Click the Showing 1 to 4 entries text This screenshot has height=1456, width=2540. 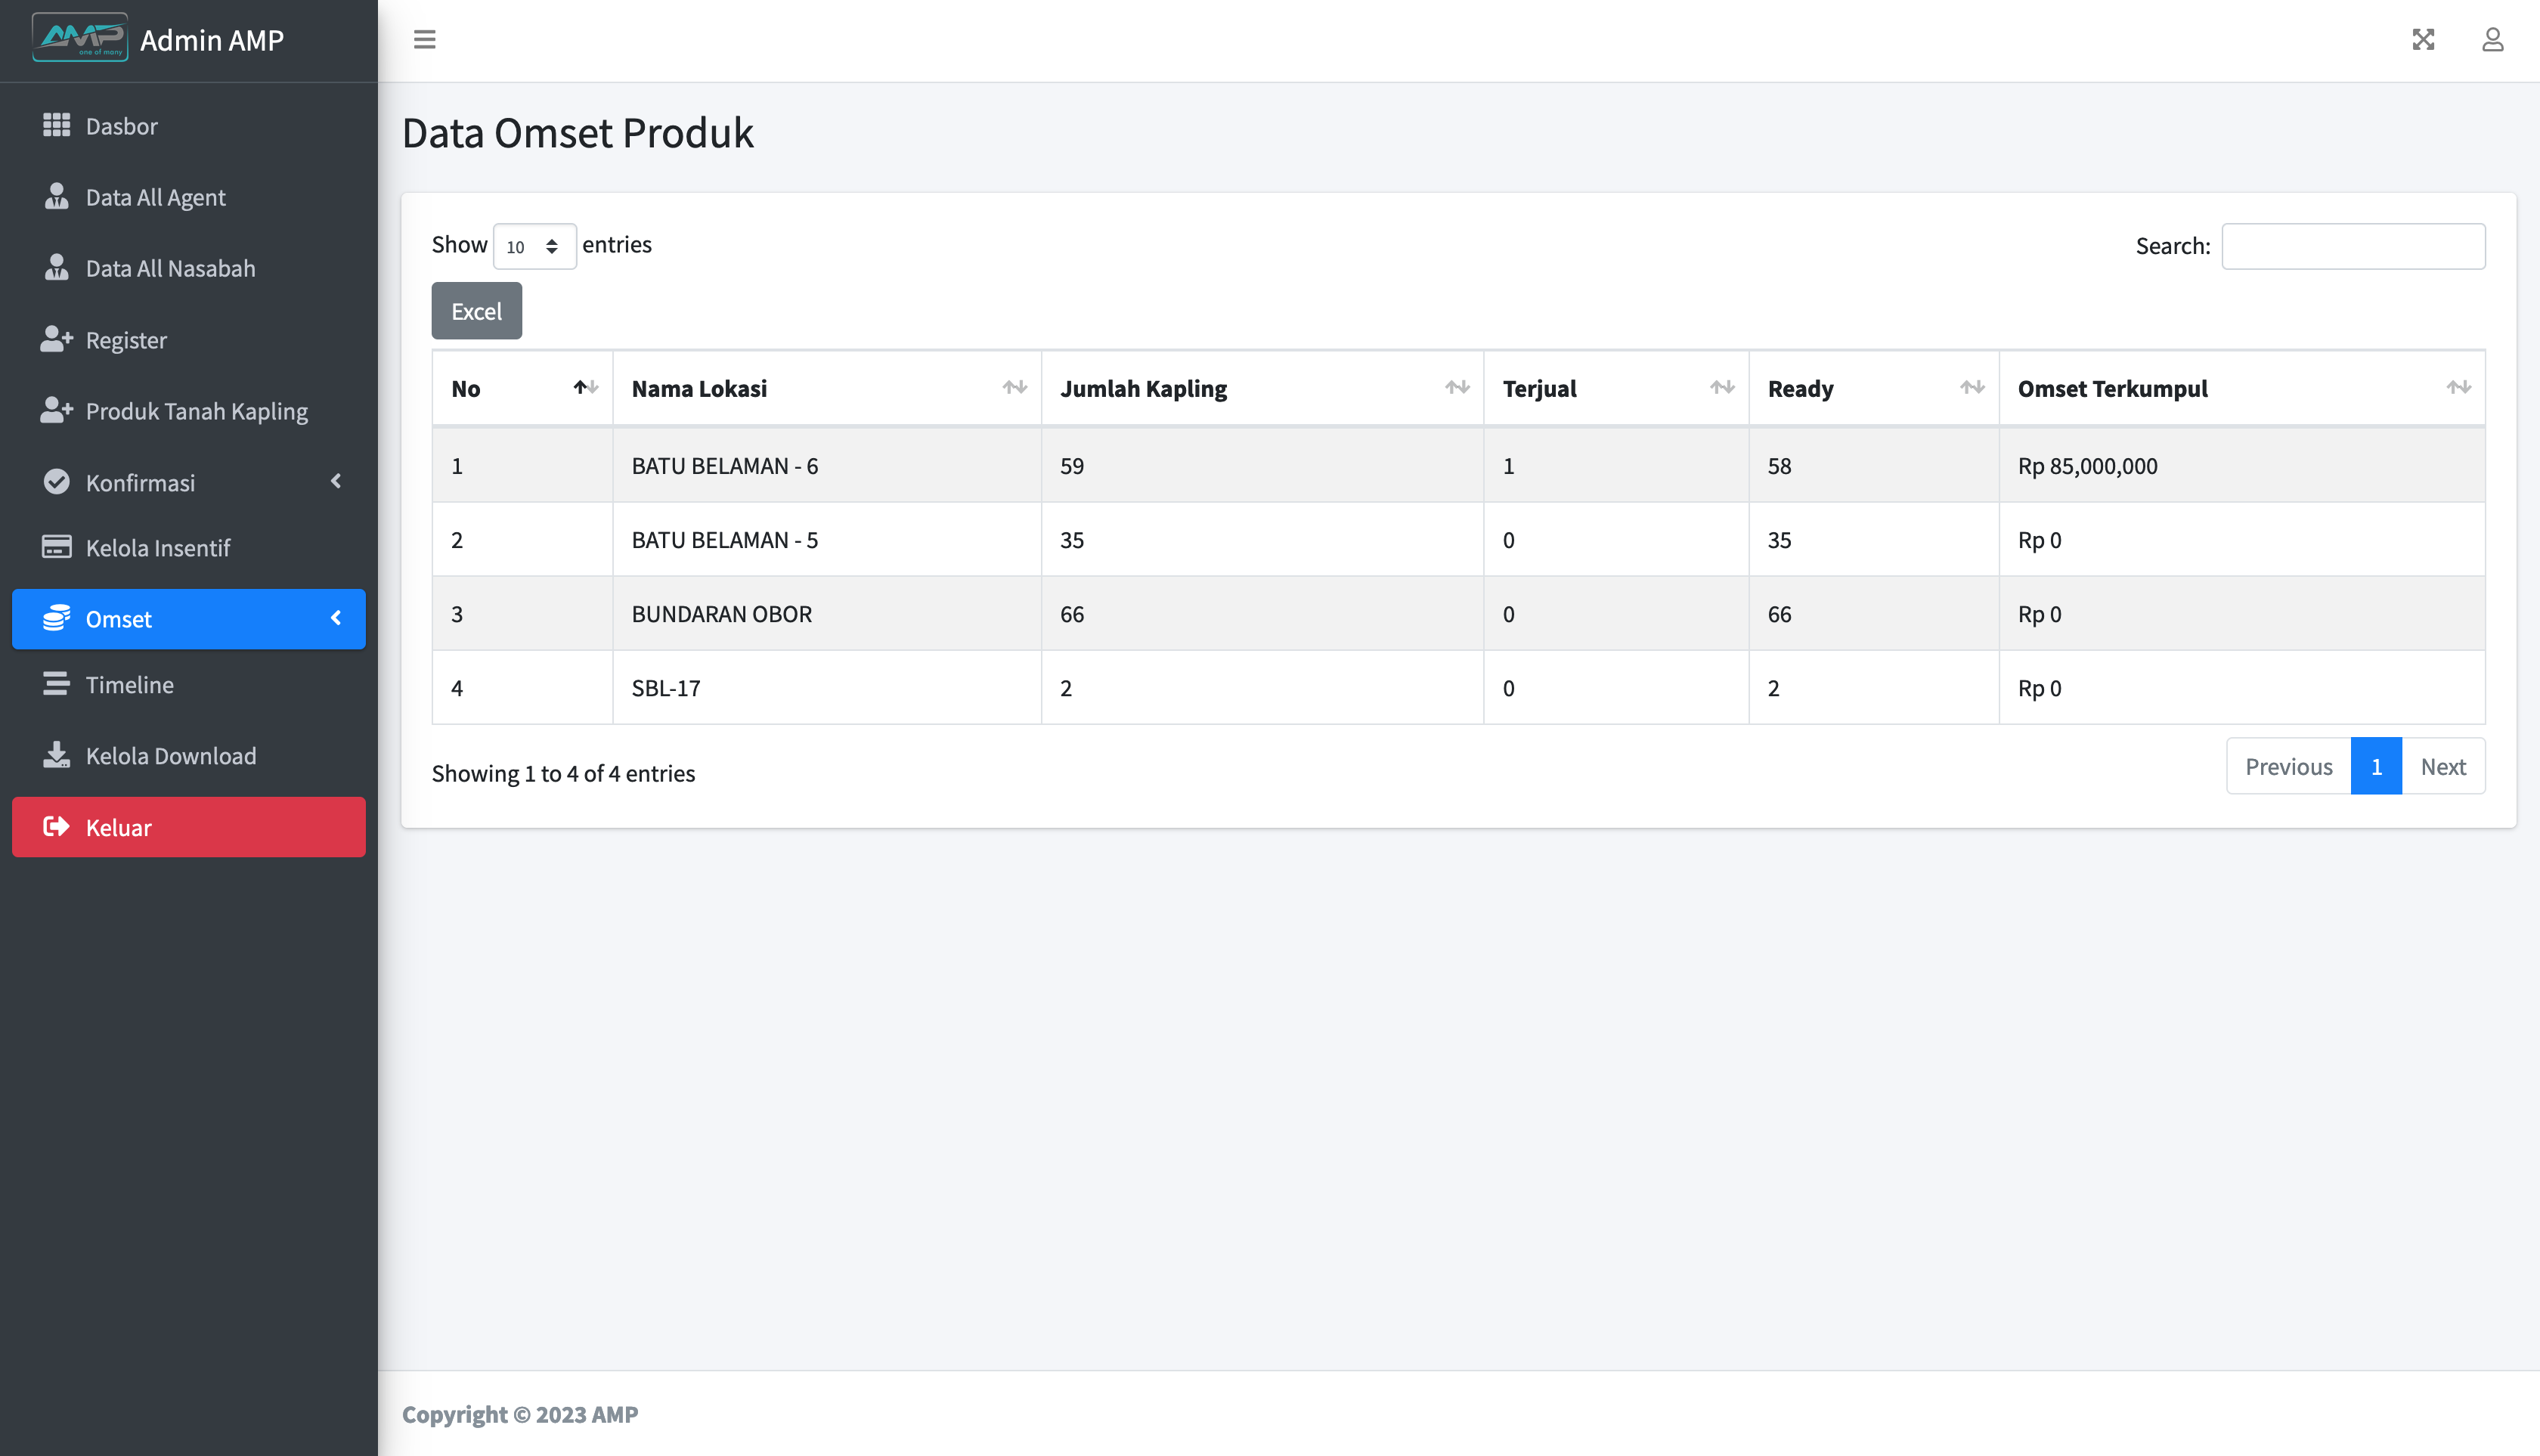coord(563,774)
